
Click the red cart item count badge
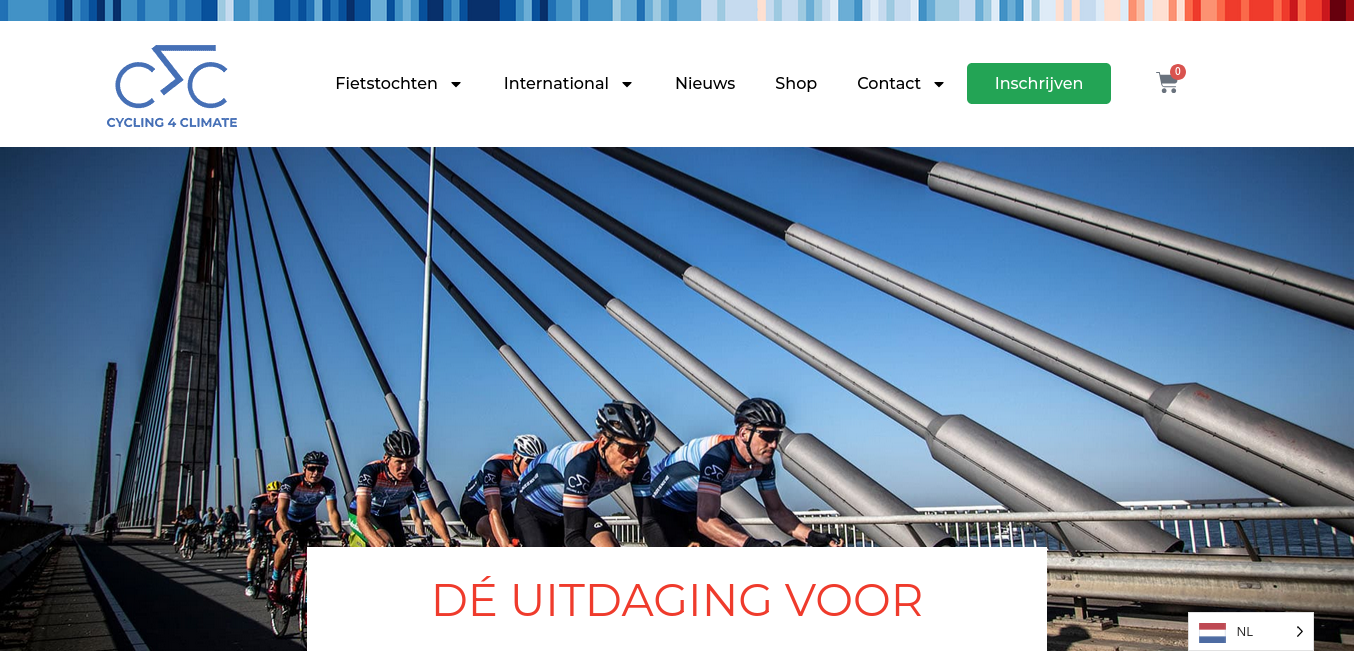[1178, 72]
